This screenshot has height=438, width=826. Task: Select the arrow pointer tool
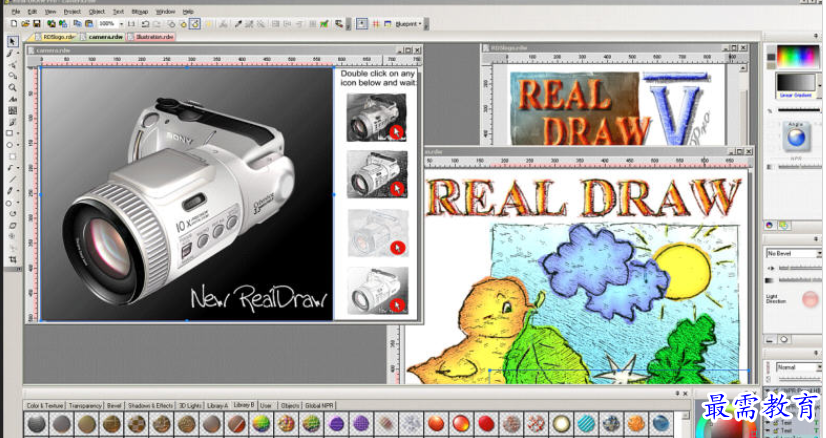13,41
